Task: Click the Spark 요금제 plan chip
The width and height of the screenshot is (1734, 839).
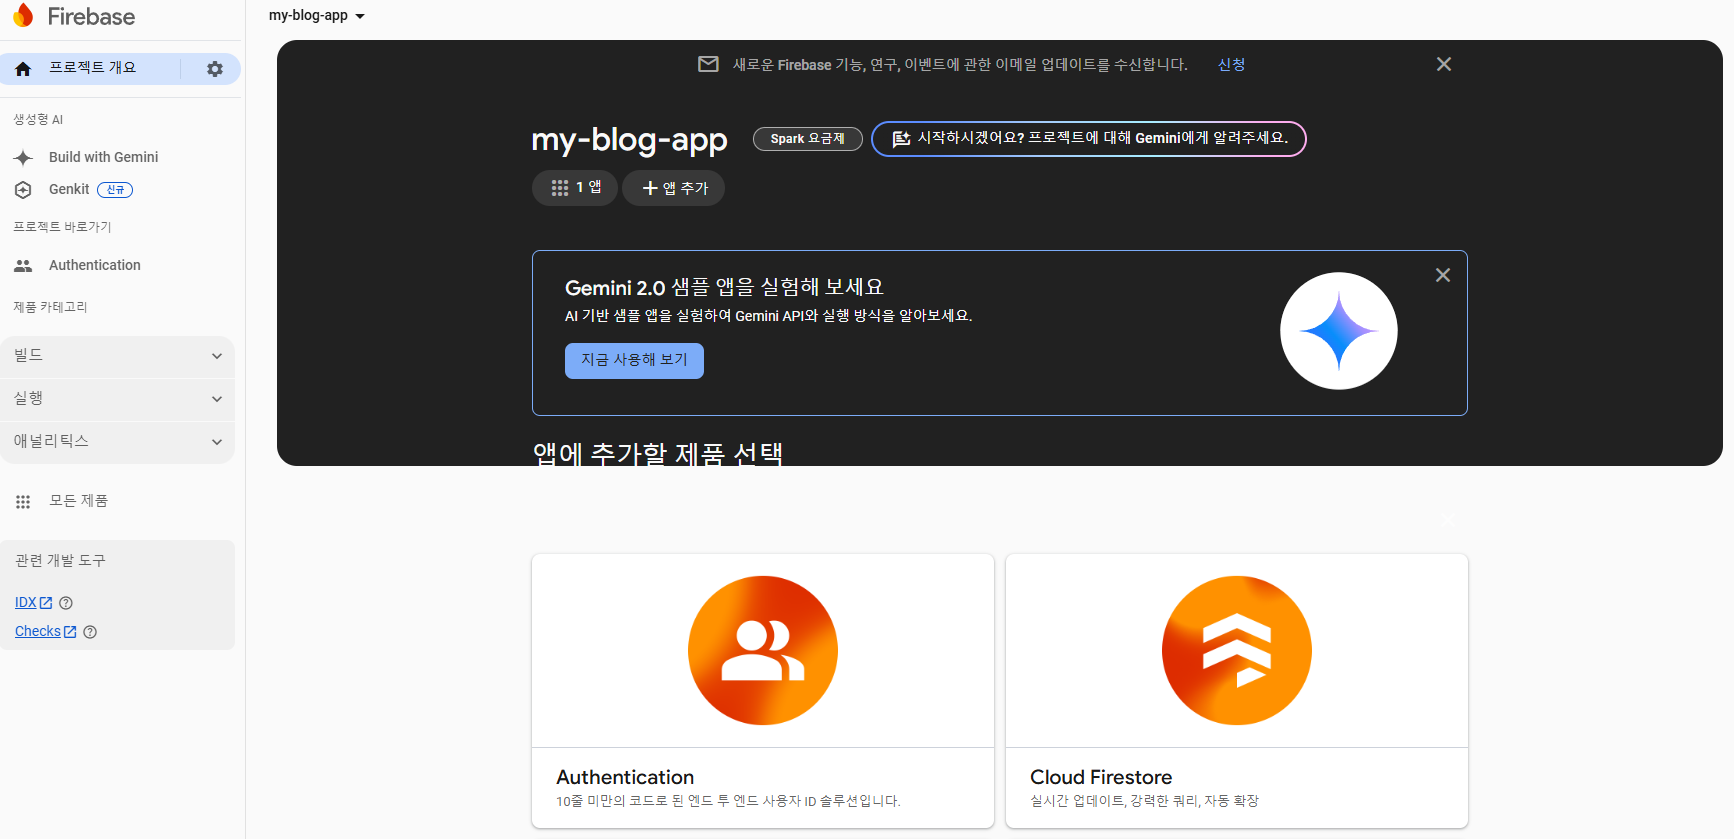Action: pos(808,139)
